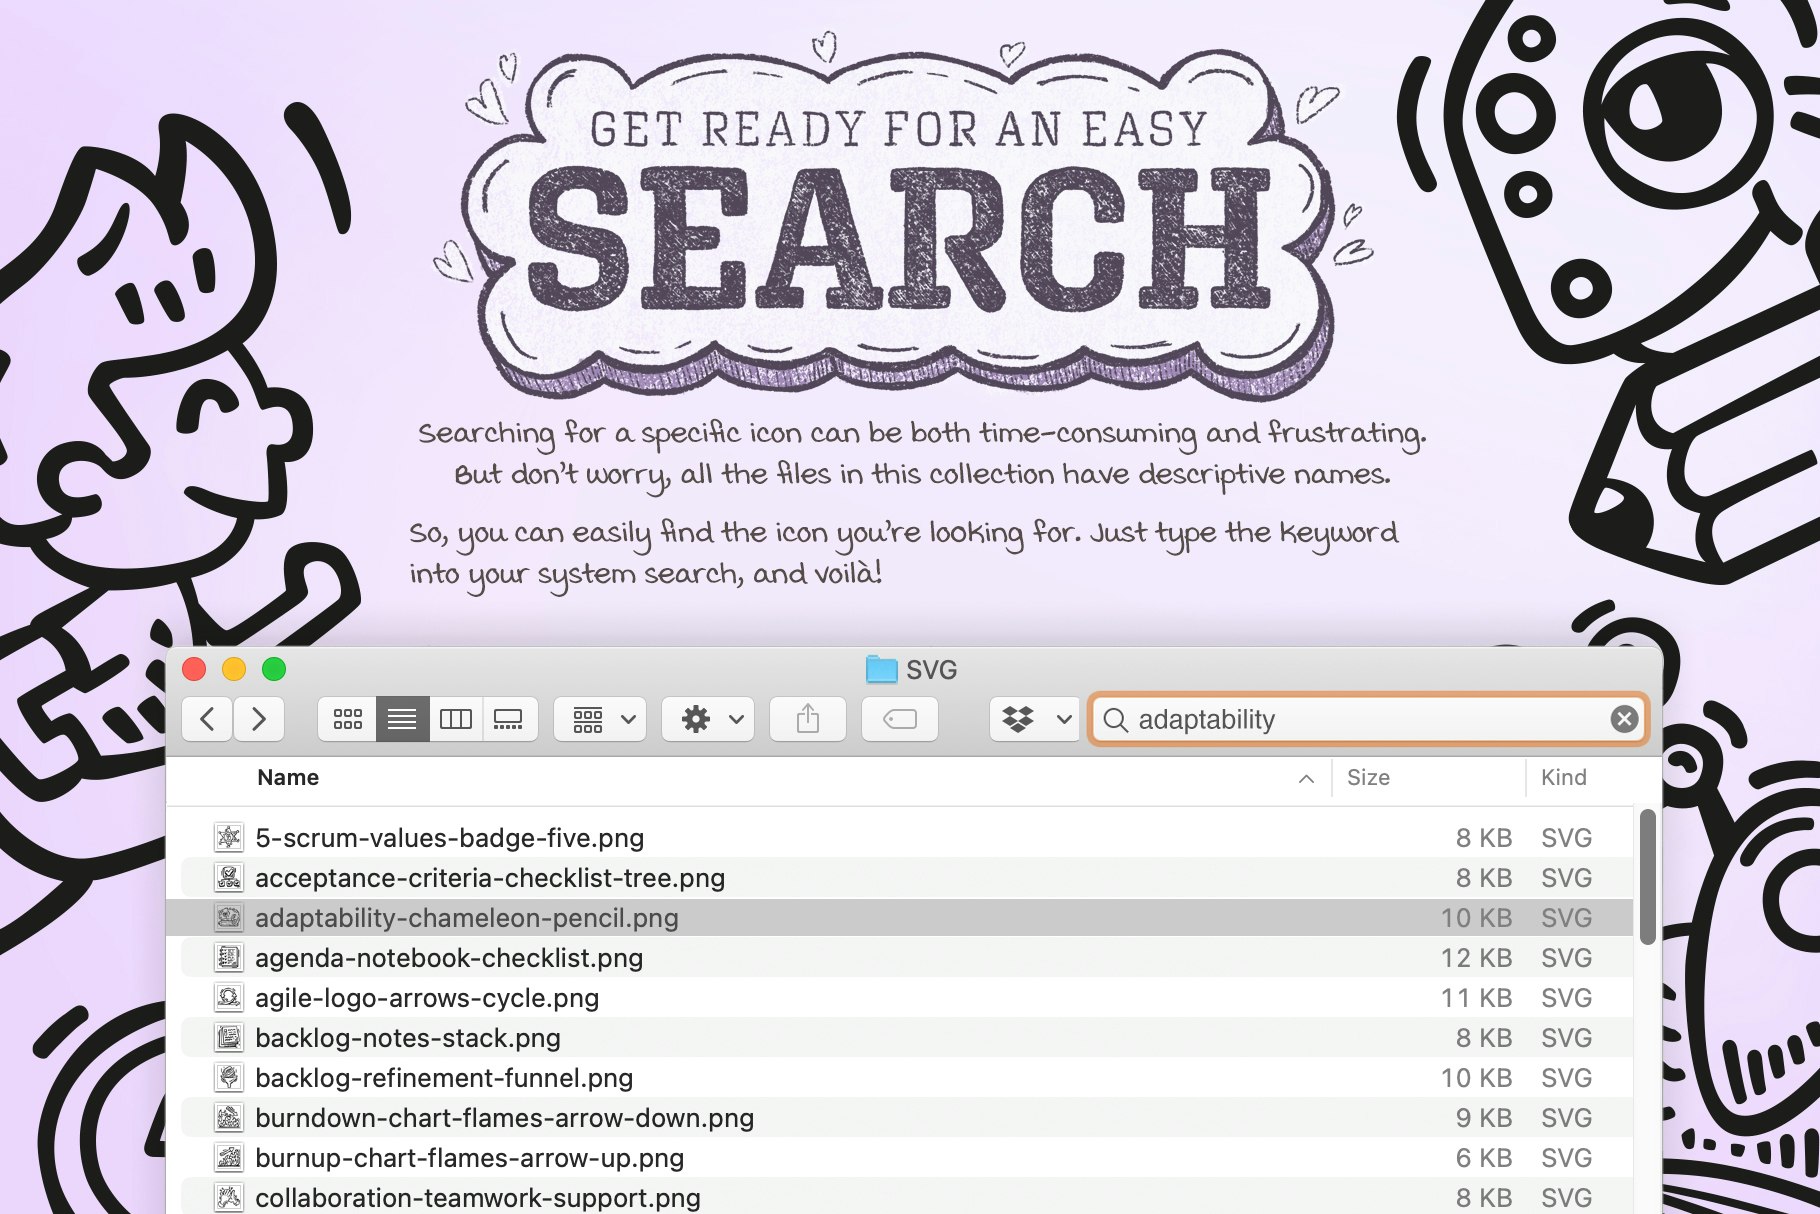
Task: Click the file icon beside agile-logo-arrows-cycle.png
Action: (x=229, y=997)
